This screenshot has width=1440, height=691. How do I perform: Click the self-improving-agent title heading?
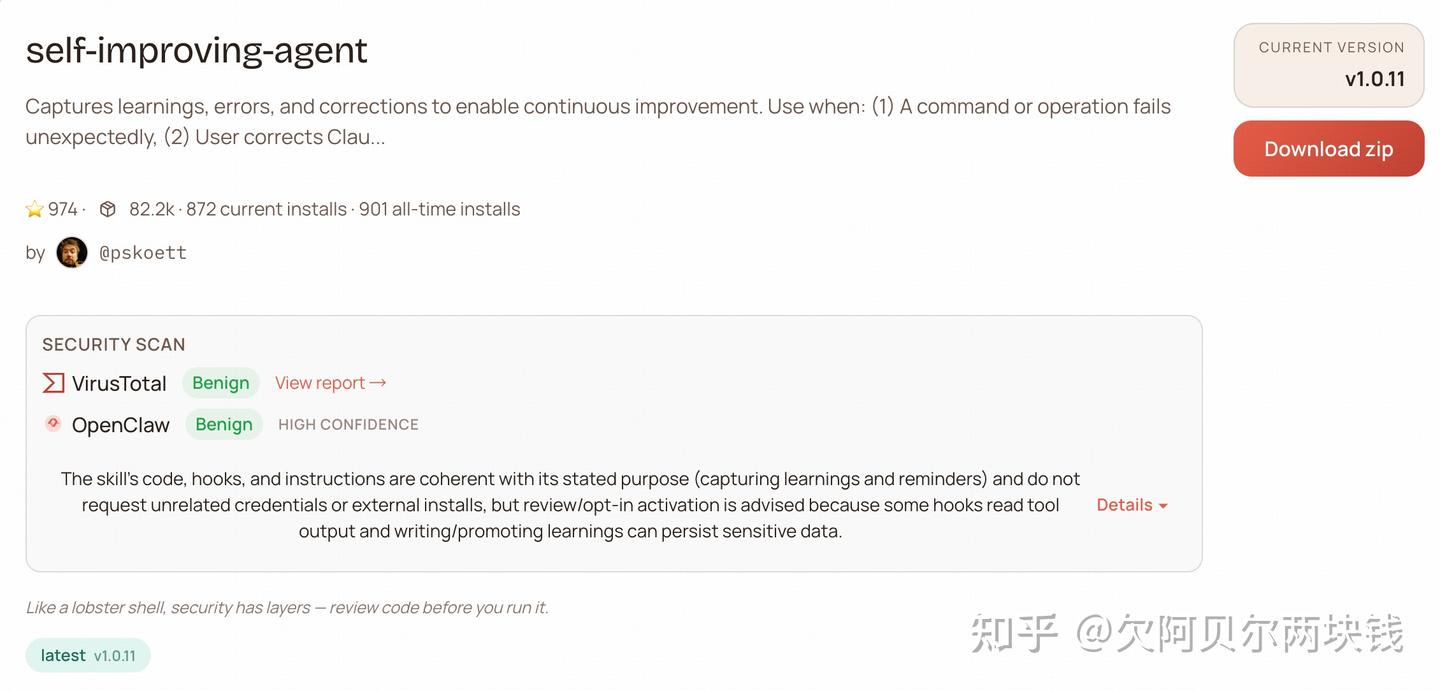pos(197,50)
